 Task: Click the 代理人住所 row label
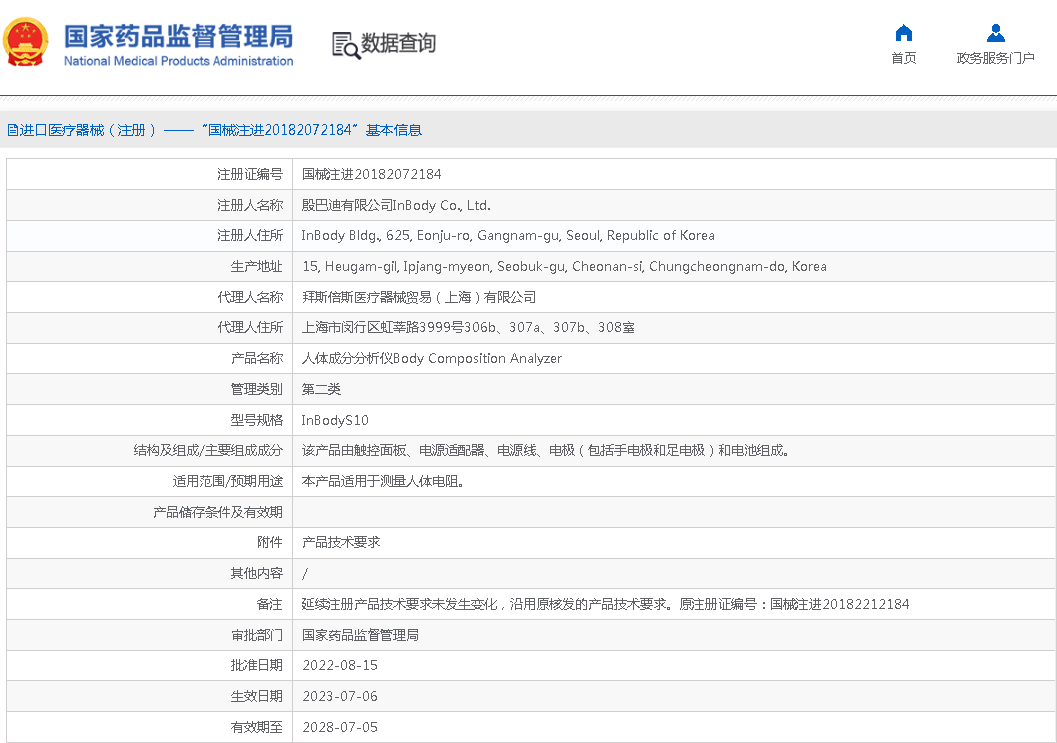coord(249,328)
